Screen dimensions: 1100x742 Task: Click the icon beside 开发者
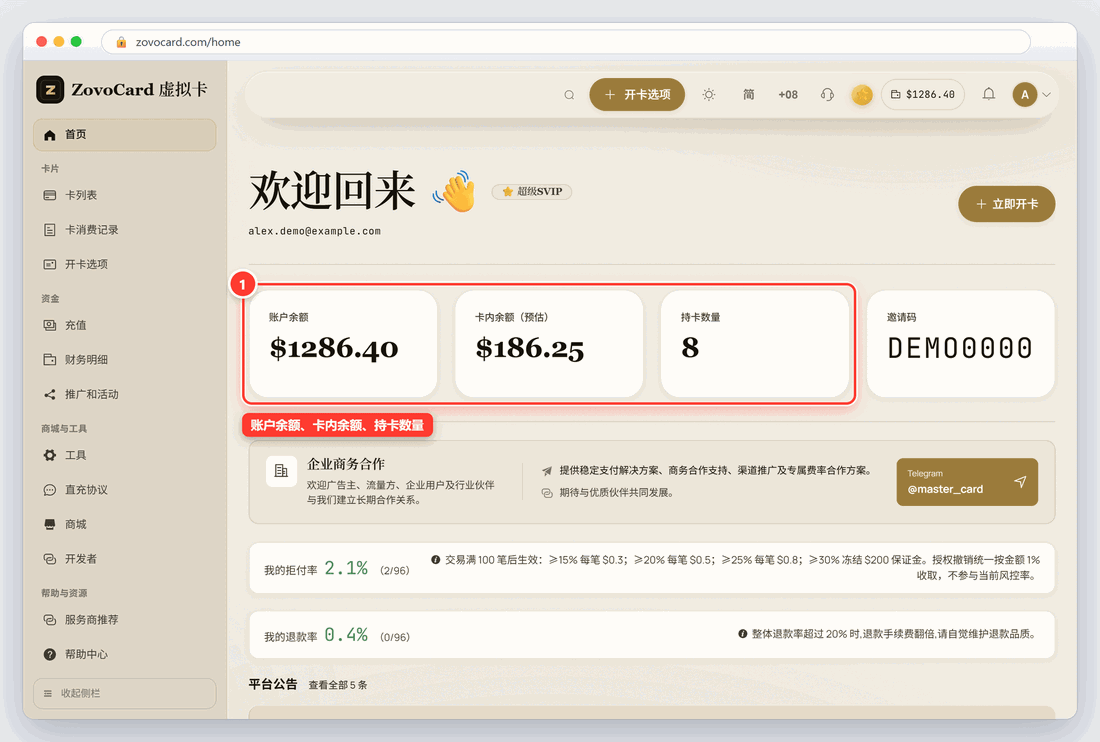50,559
